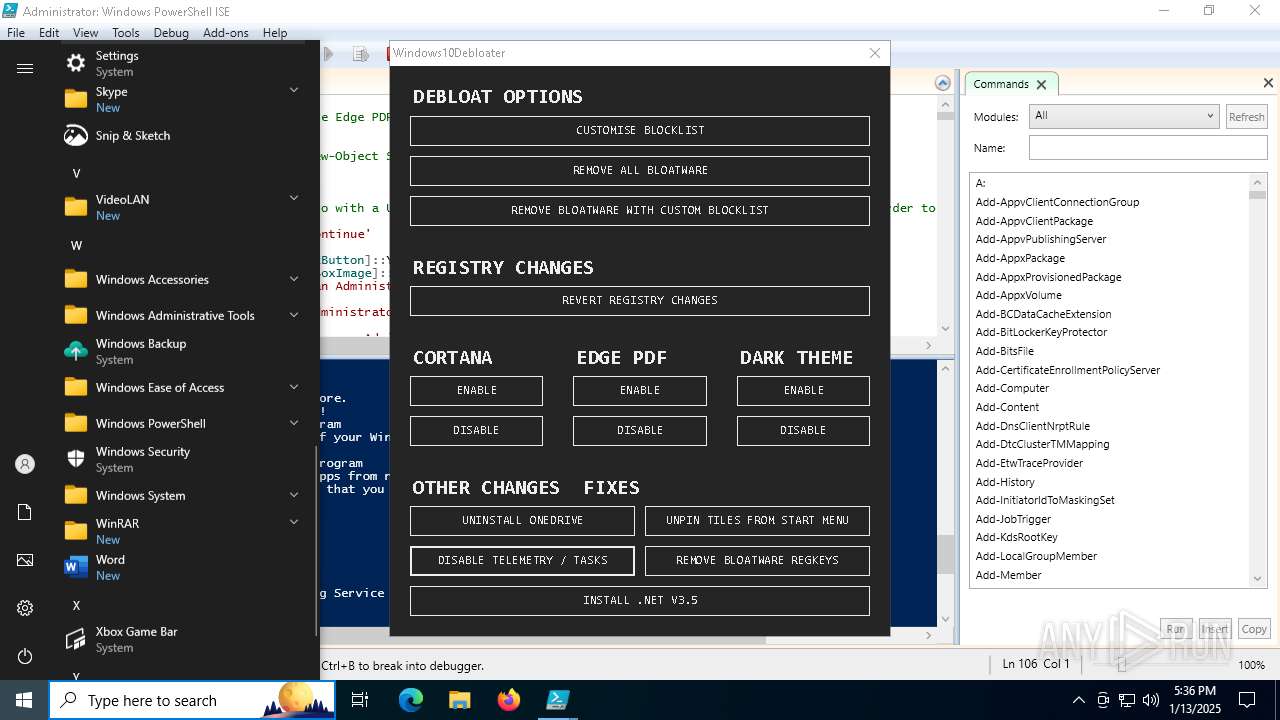Click Power icon in Start sidebar
This screenshot has width=1280, height=720.
[x=25, y=656]
